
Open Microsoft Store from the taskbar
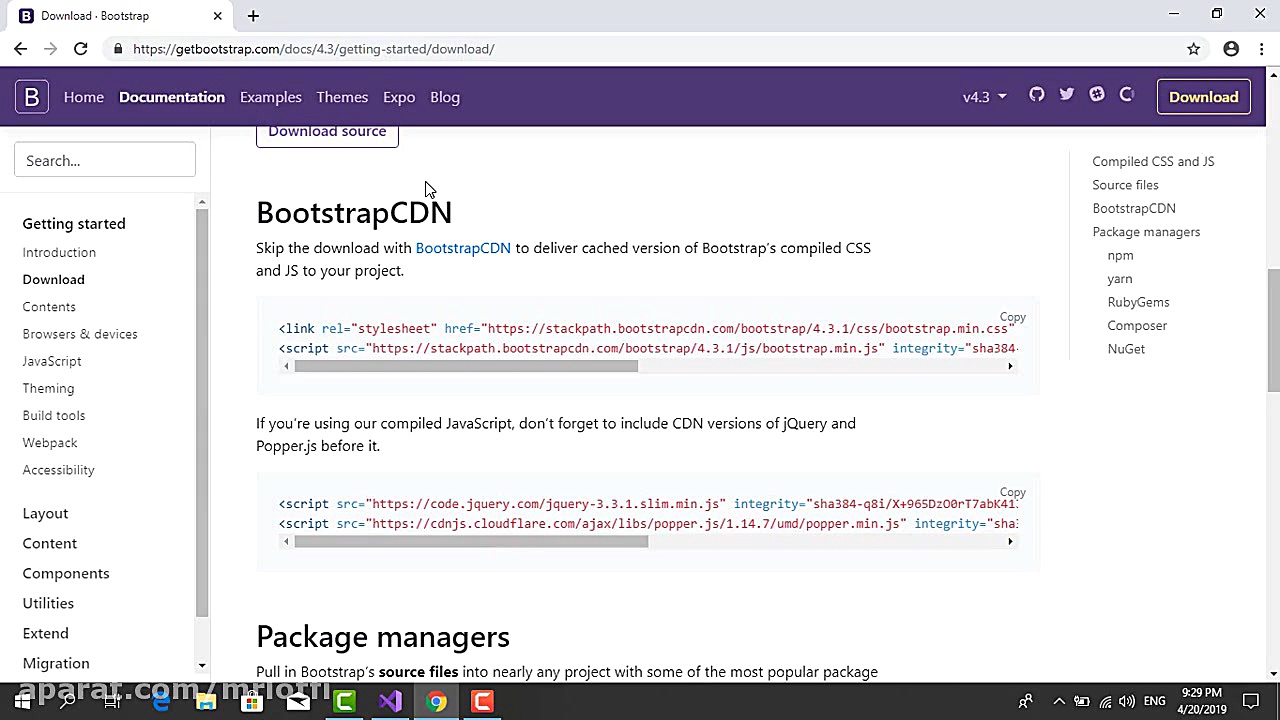click(x=252, y=701)
